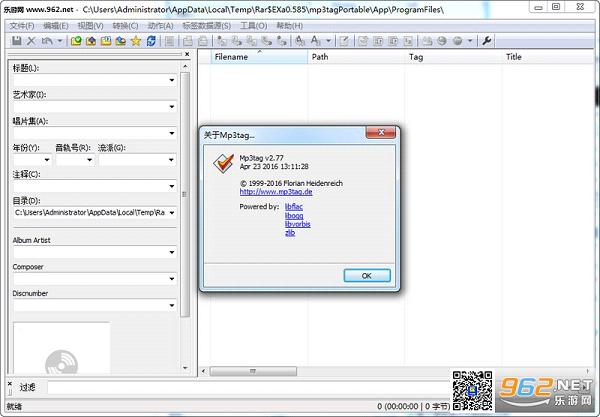Screen dimensions: 600x417
Task: Expand the Composer dropdown
Action: pyautogui.click(x=172, y=279)
